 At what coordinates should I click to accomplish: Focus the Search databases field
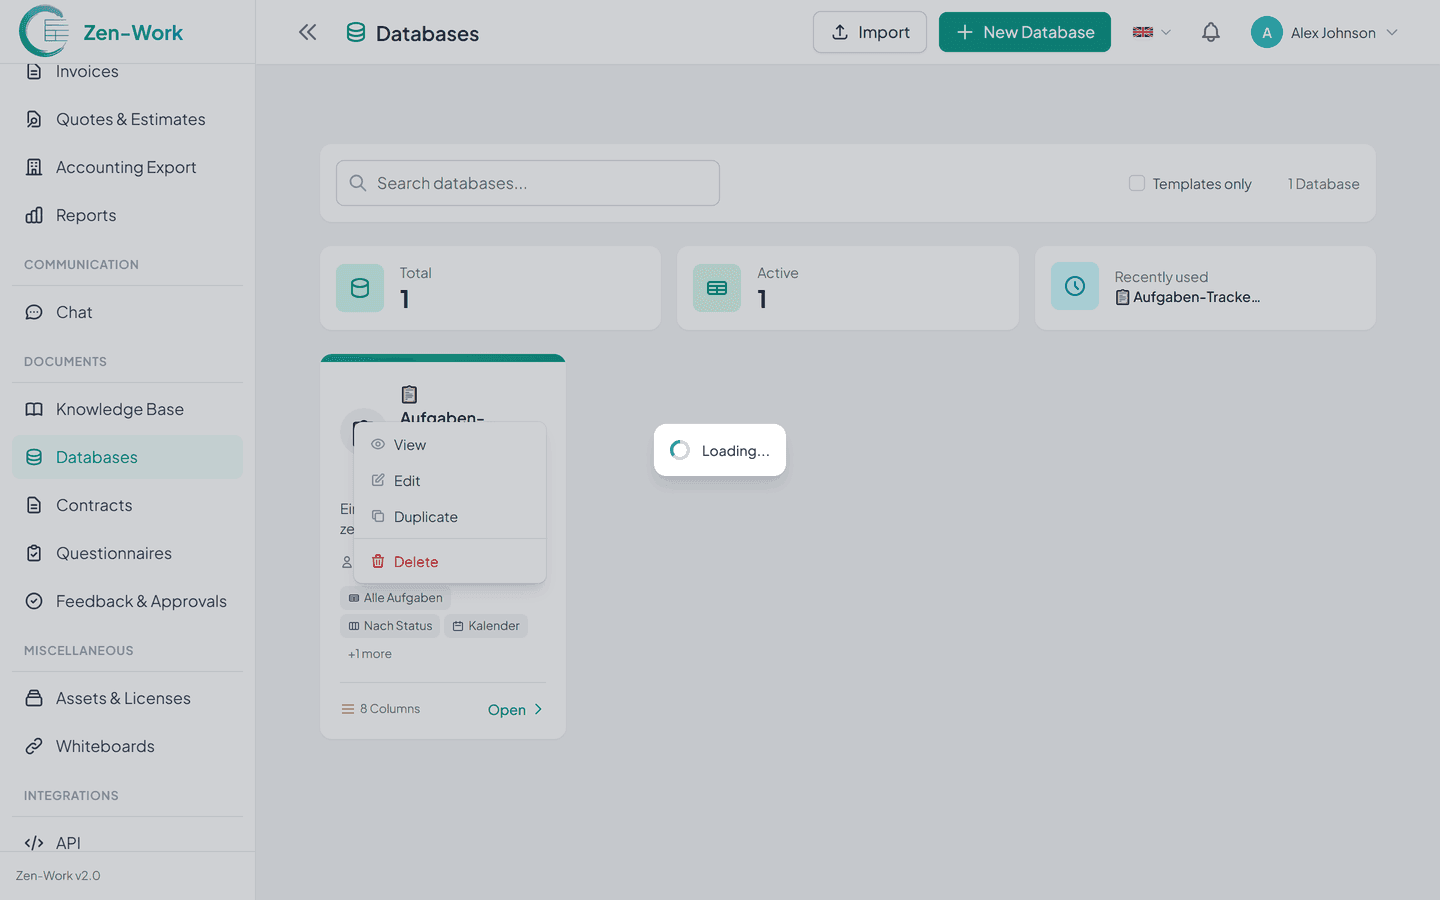[528, 183]
